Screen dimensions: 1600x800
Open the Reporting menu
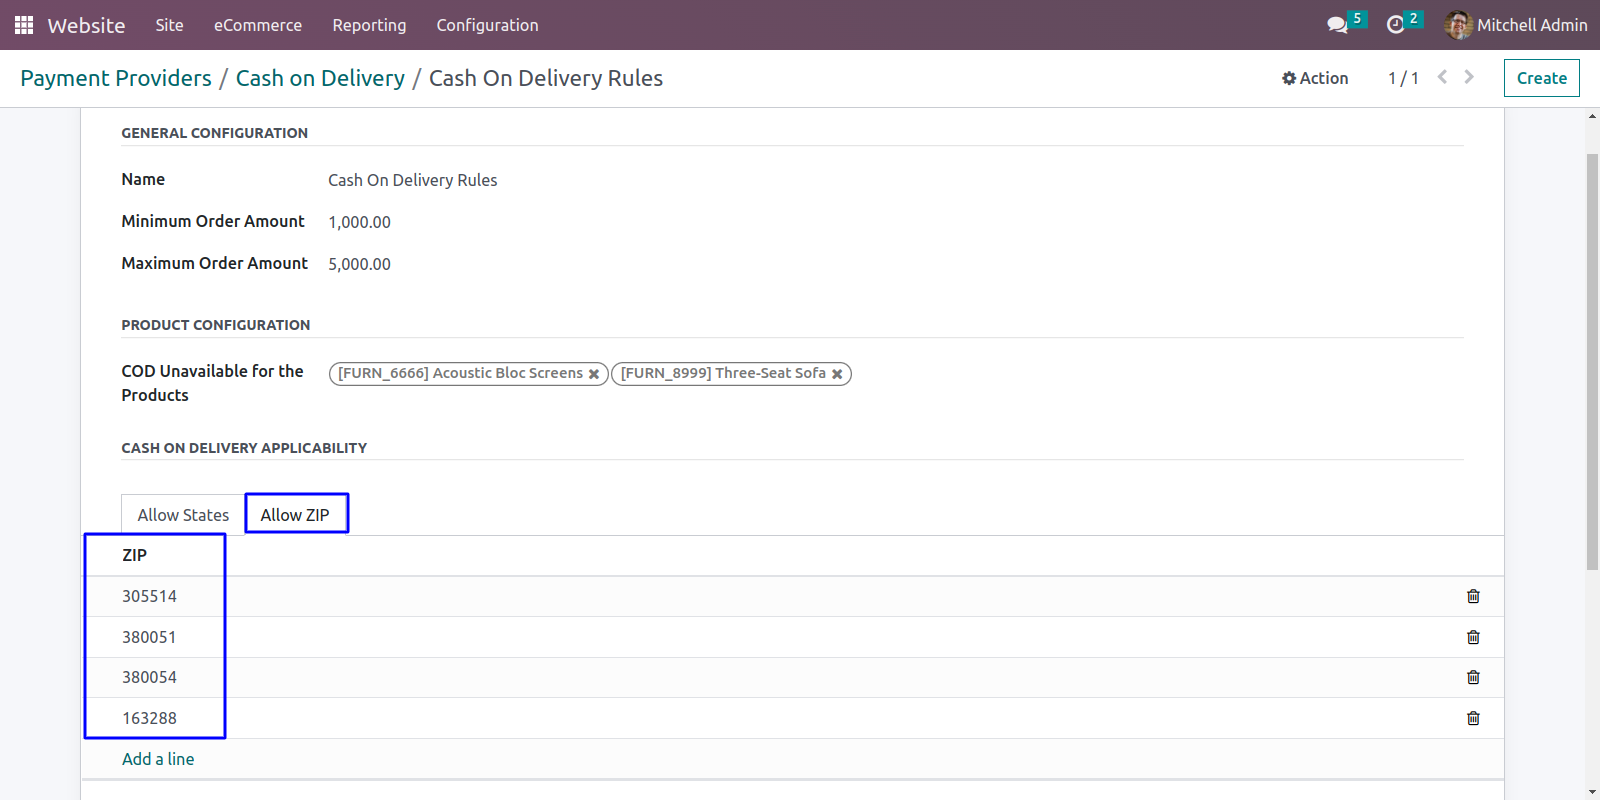coord(369,25)
